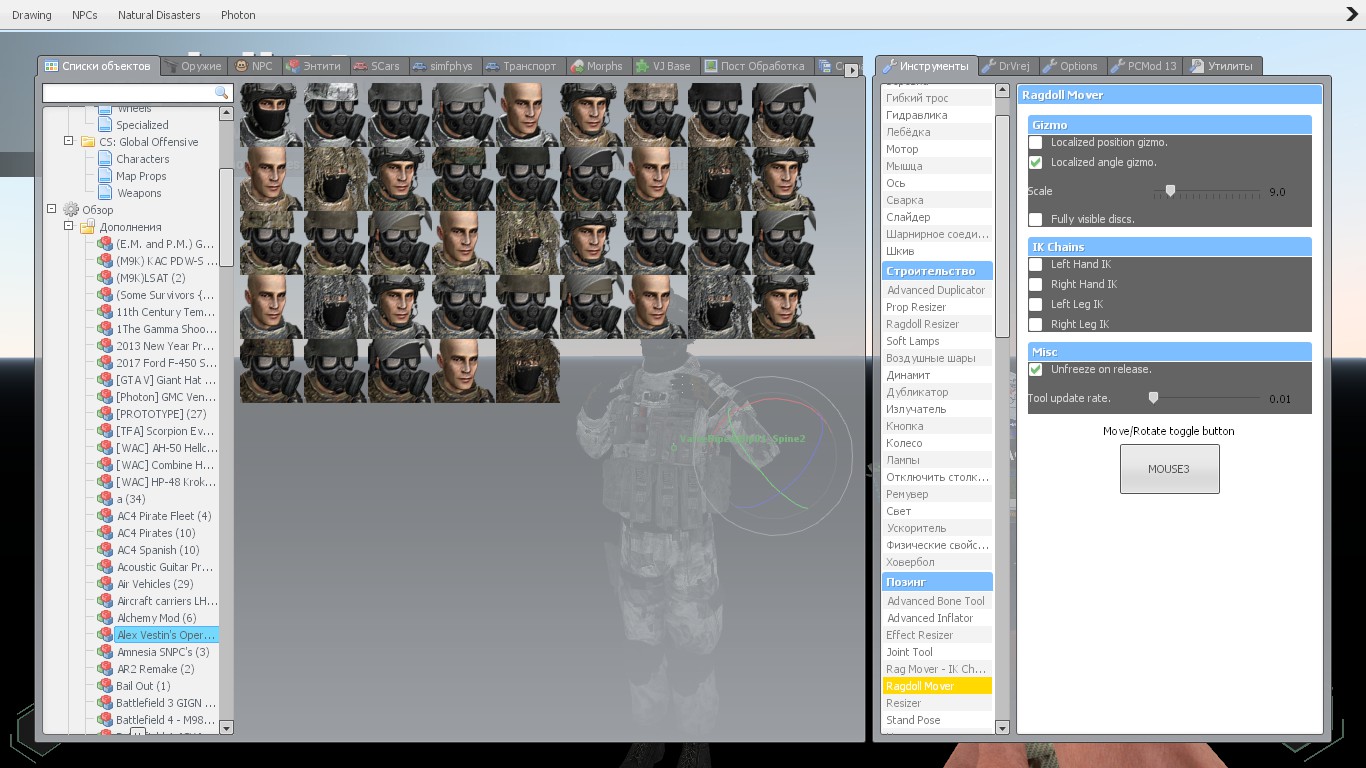The width and height of the screenshot is (1366, 768).
Task: Open the Утилиты tab with the page icon
Action: pos(1222,66)
